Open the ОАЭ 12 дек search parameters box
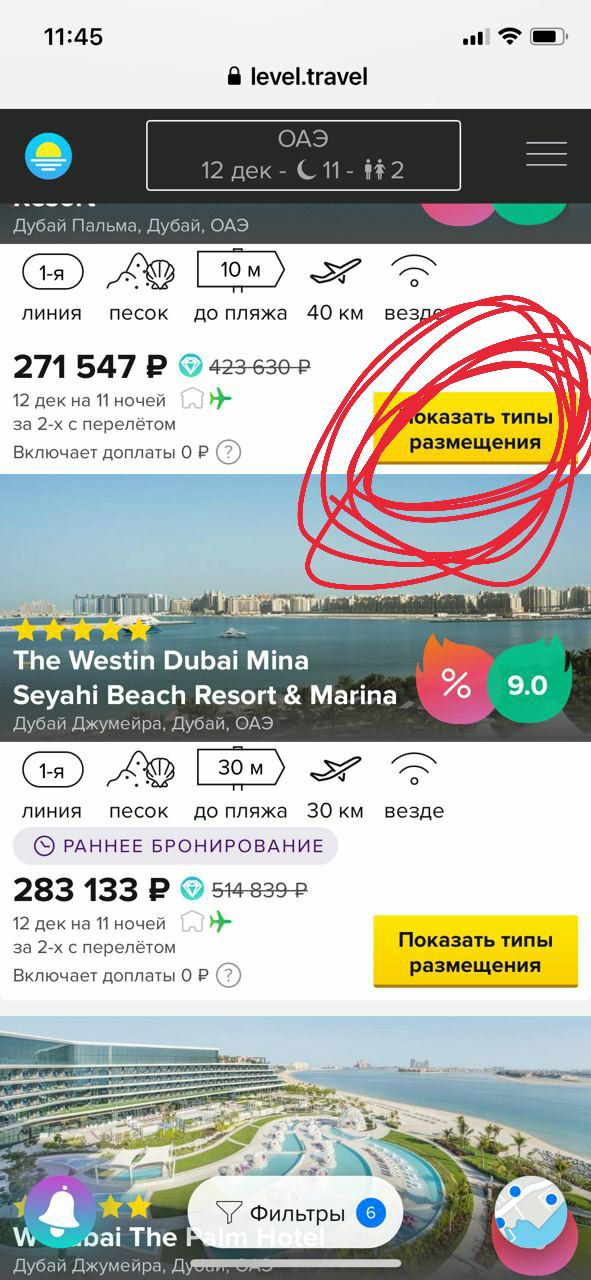 point(303,155)
